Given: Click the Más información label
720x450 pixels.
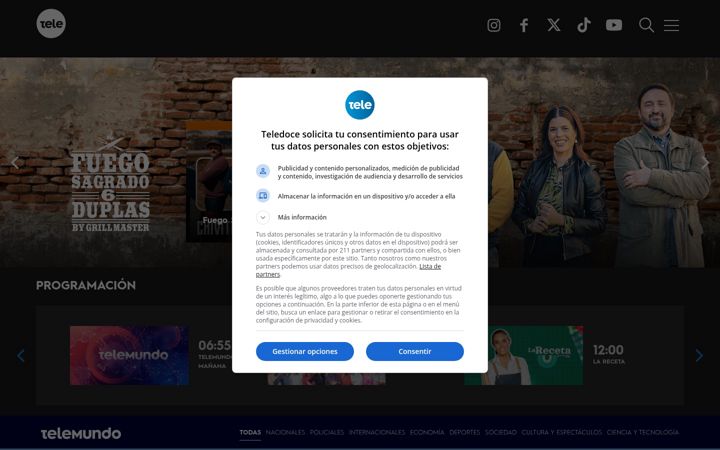Looking at the screenshot, I should coord(302,217).
